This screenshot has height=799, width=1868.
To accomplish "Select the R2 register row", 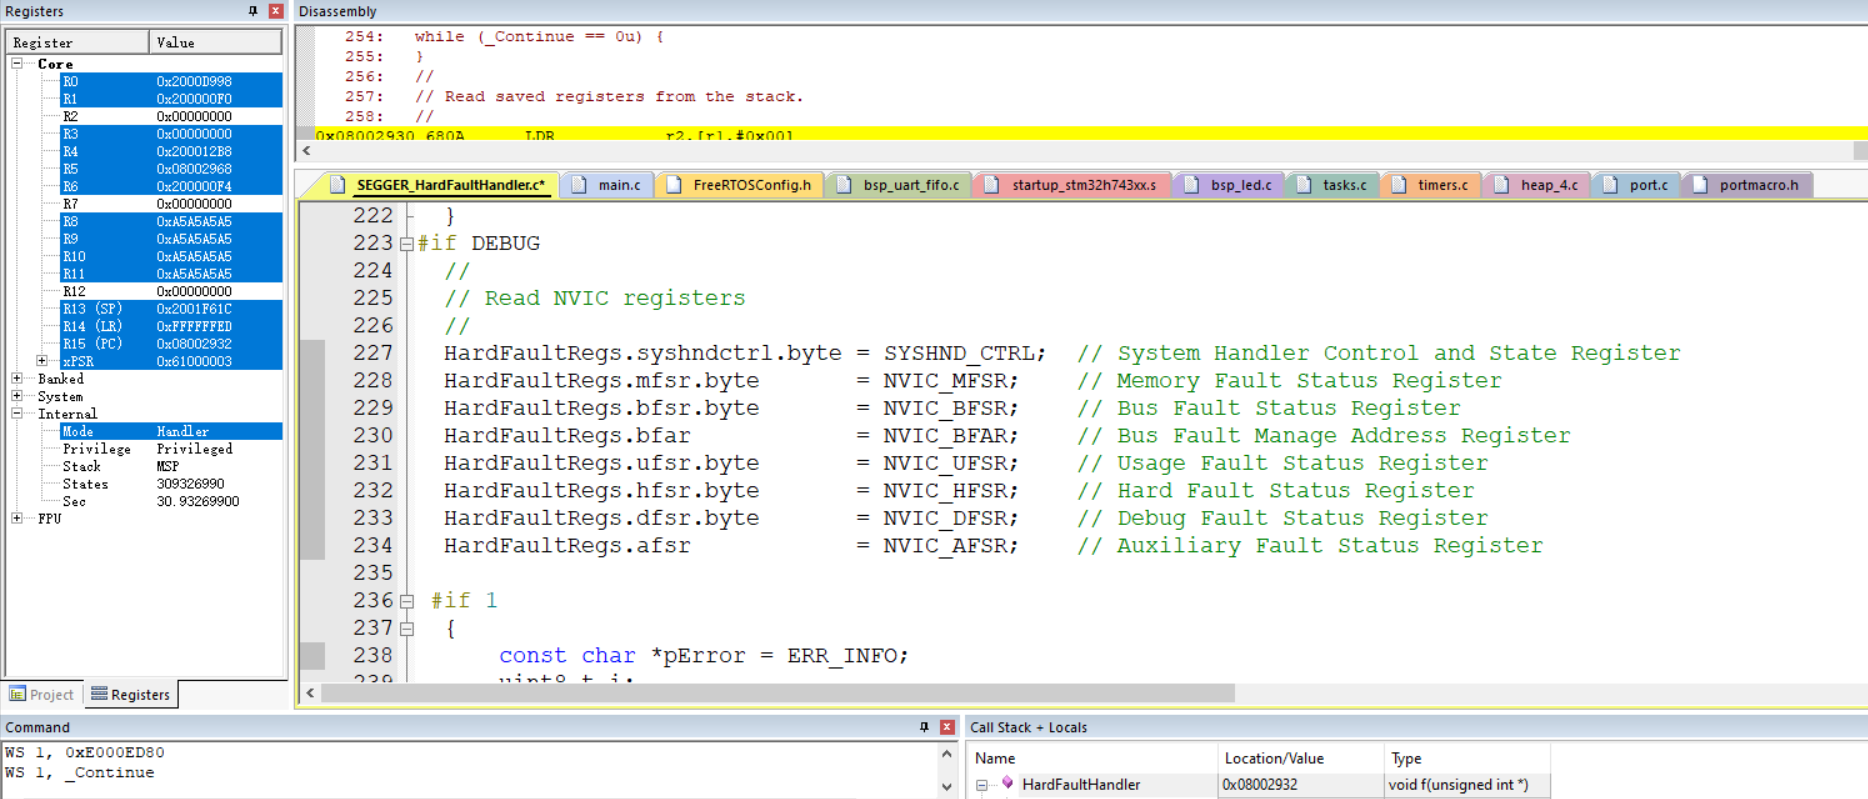I will [171, 116].
